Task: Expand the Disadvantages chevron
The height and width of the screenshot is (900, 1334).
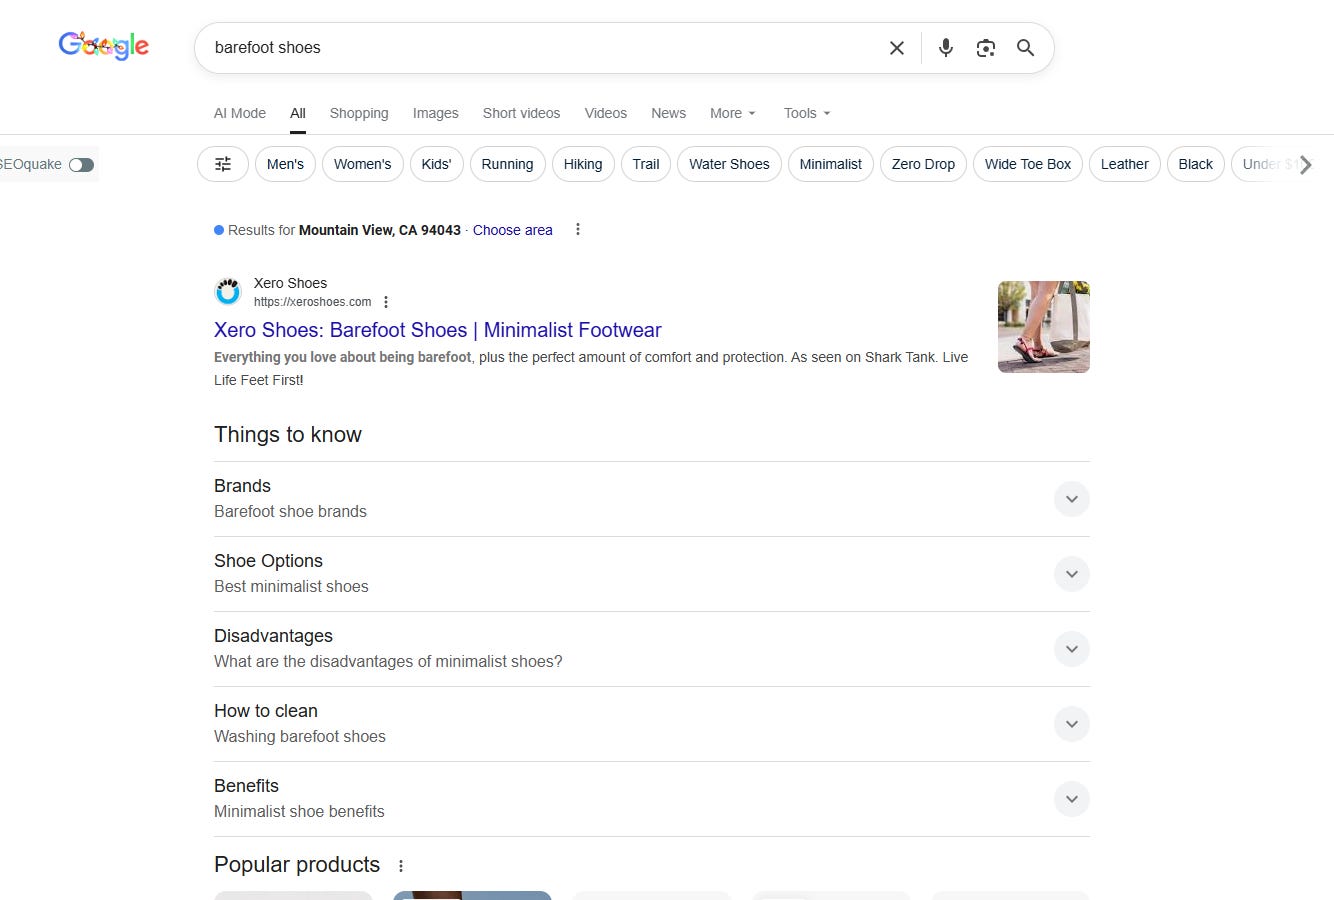Action: point(1071,649)
